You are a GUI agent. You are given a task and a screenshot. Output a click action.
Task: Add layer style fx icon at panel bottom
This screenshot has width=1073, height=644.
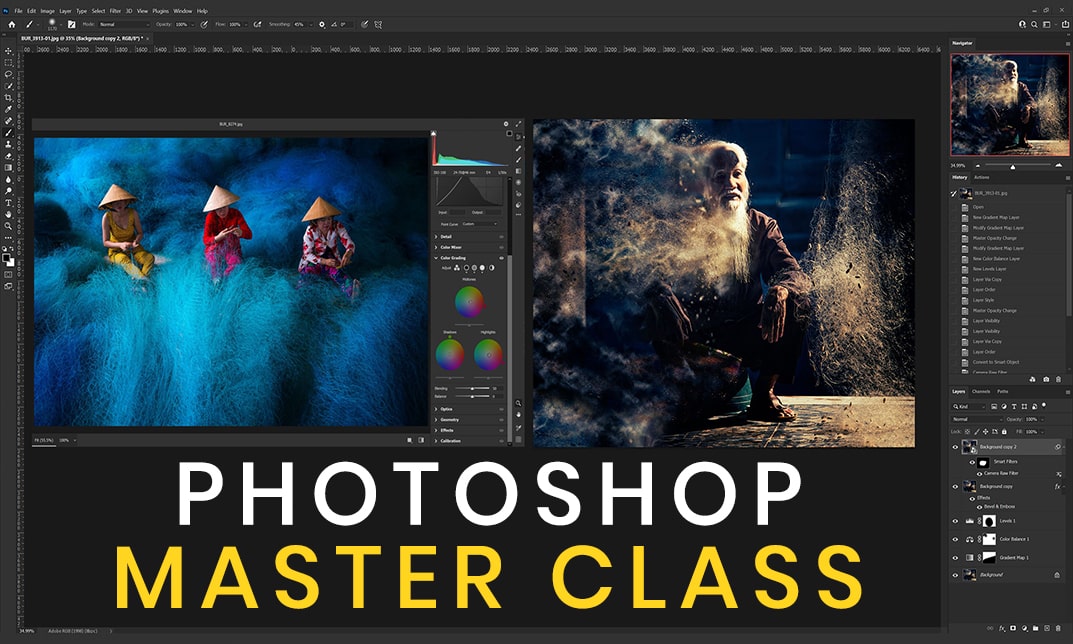tap(1002, 628)
